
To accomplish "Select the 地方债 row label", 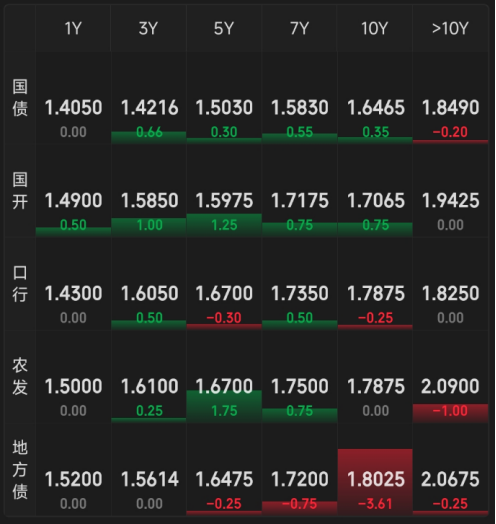I will coord(20,470).
